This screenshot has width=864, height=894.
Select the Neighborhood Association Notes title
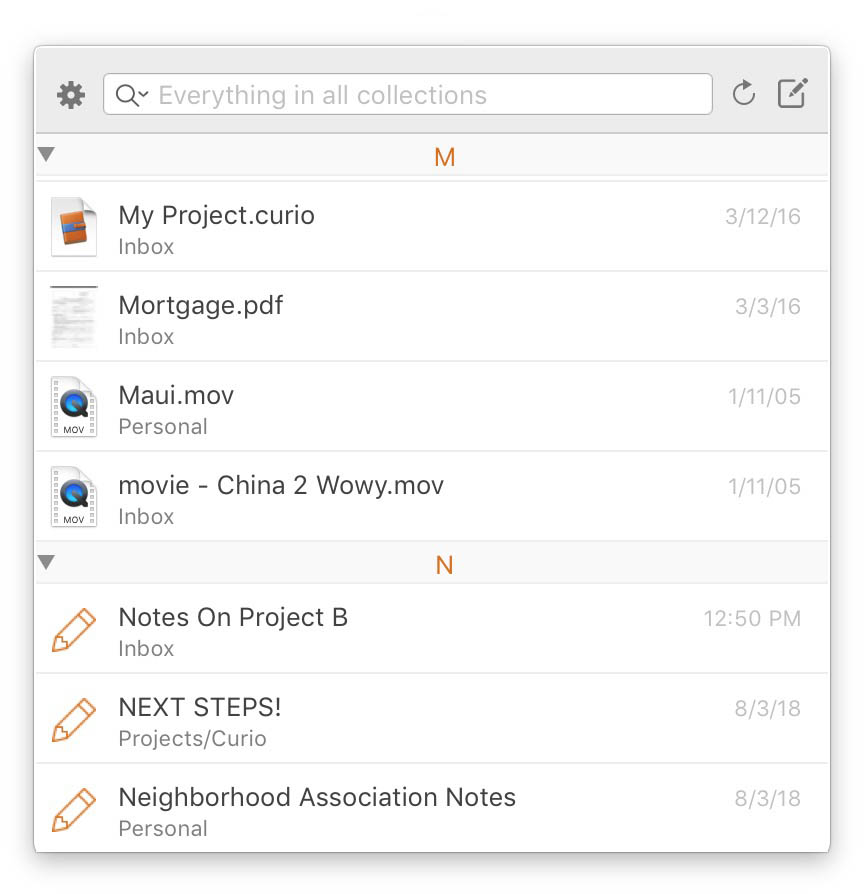pyautogui.click(x=317, y=798)
